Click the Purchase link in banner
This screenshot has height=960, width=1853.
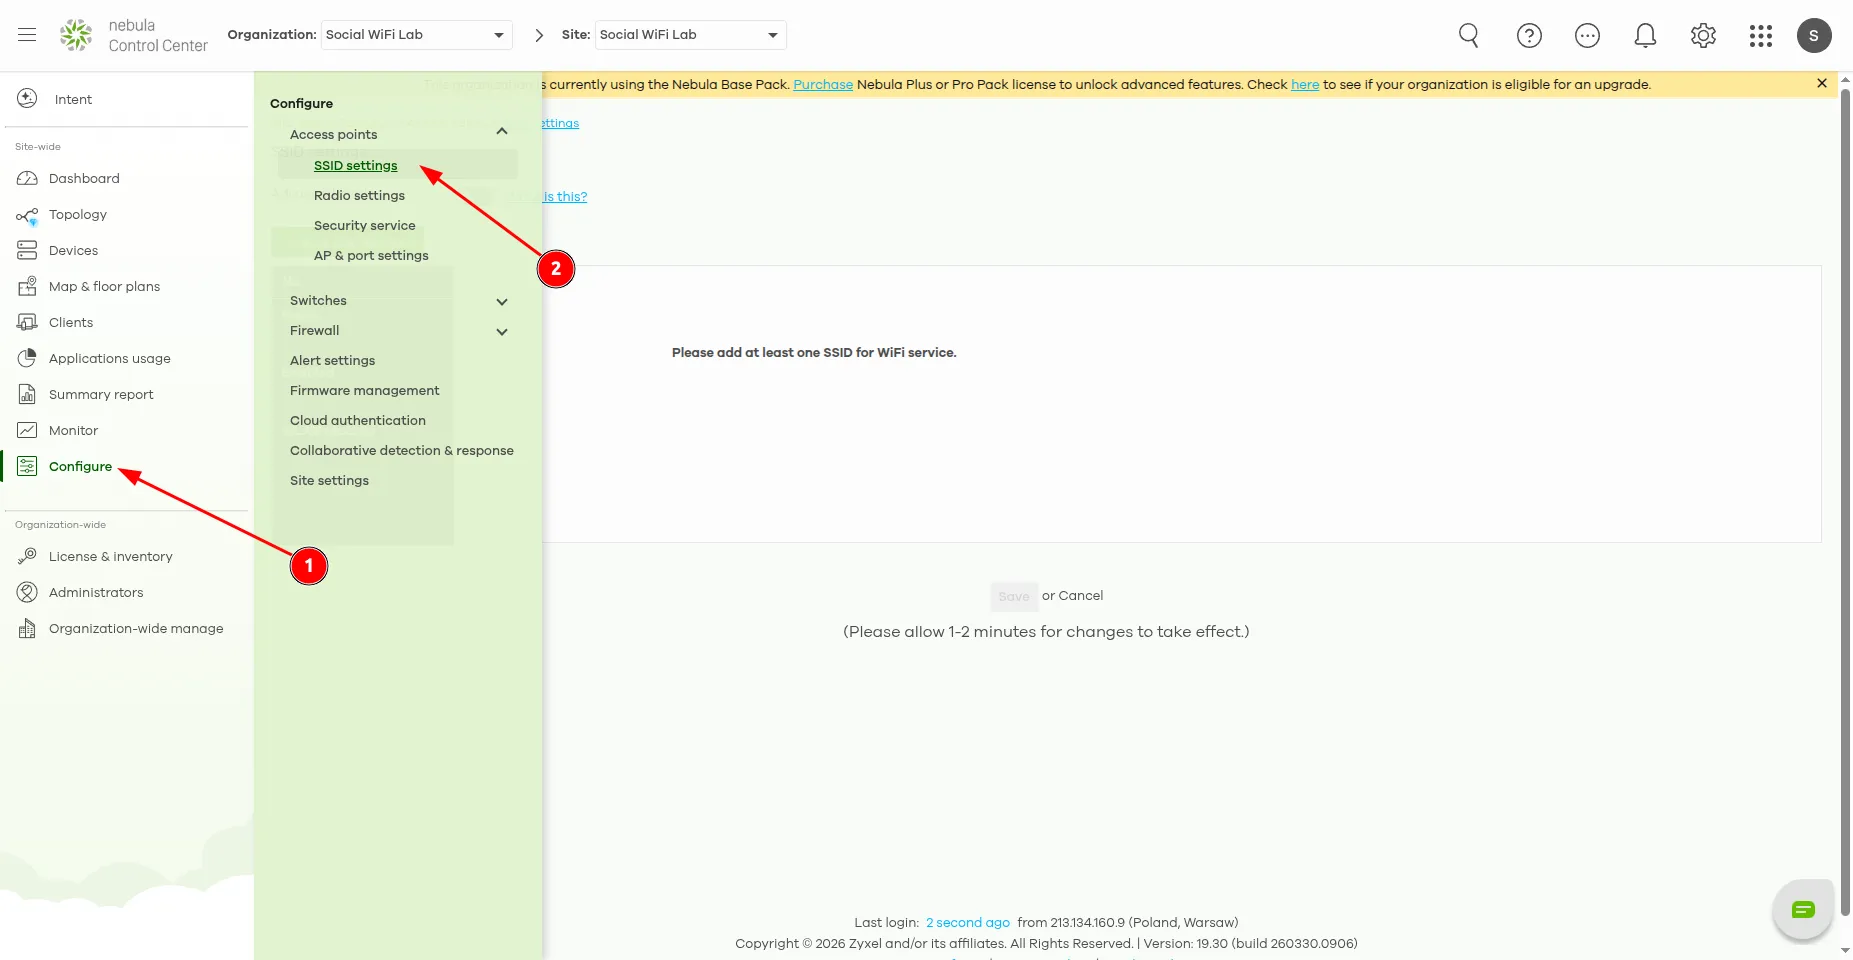823,84
